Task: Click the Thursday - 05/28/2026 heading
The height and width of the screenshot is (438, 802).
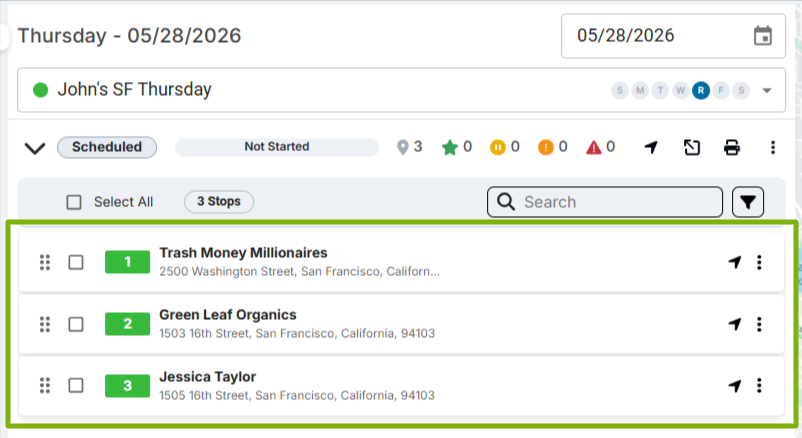Action: pyautogui.click(x=129, y=36)
